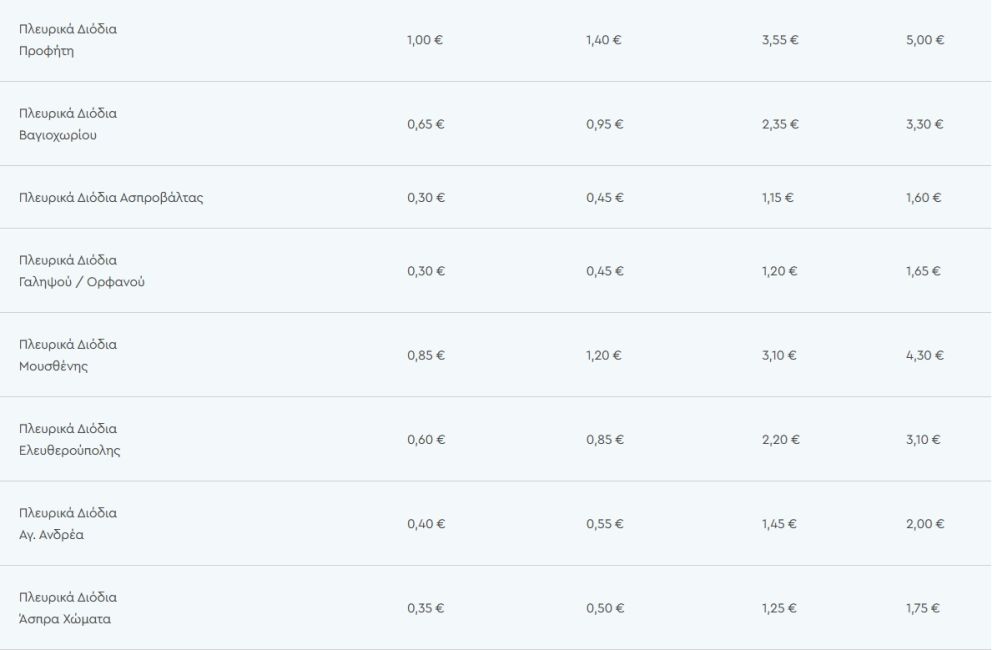Viewport: 992px width, 650px height.
Task: Click the 0,85 € price in Μουσθένης row
Action: tap(426, 355)
